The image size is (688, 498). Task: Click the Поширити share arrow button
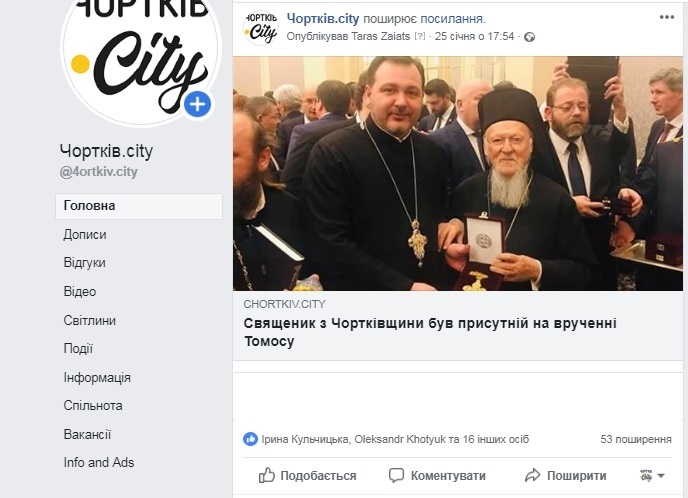click(x=566, y=476)
